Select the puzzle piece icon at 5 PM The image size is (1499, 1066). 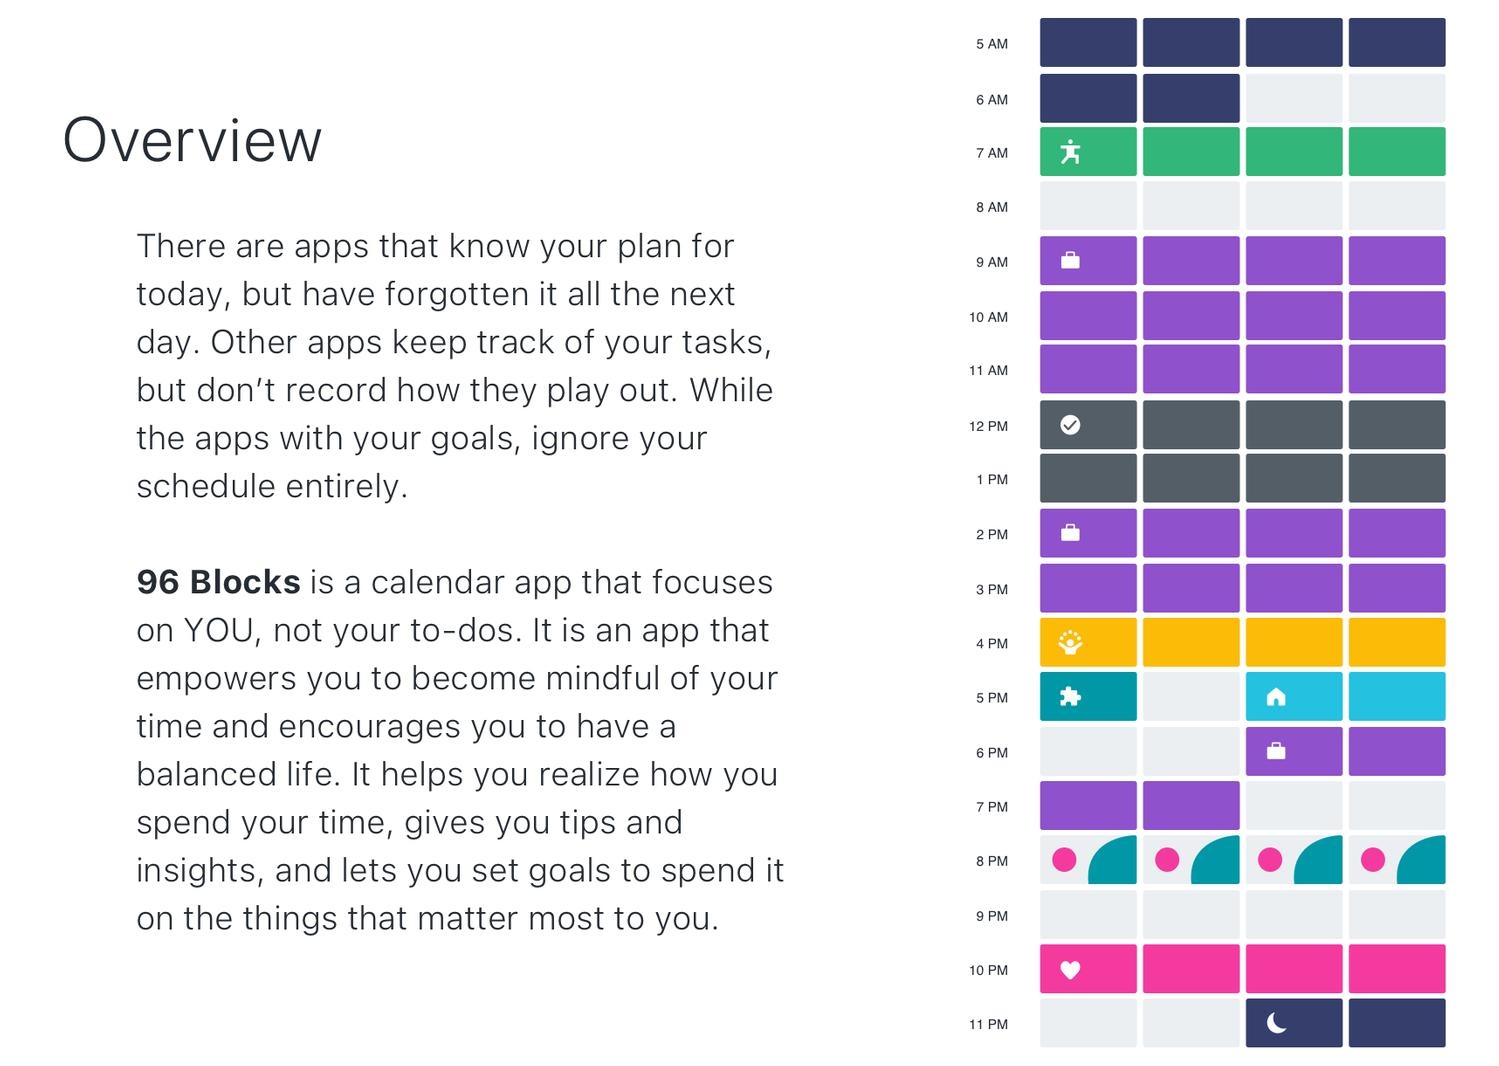1070,697
